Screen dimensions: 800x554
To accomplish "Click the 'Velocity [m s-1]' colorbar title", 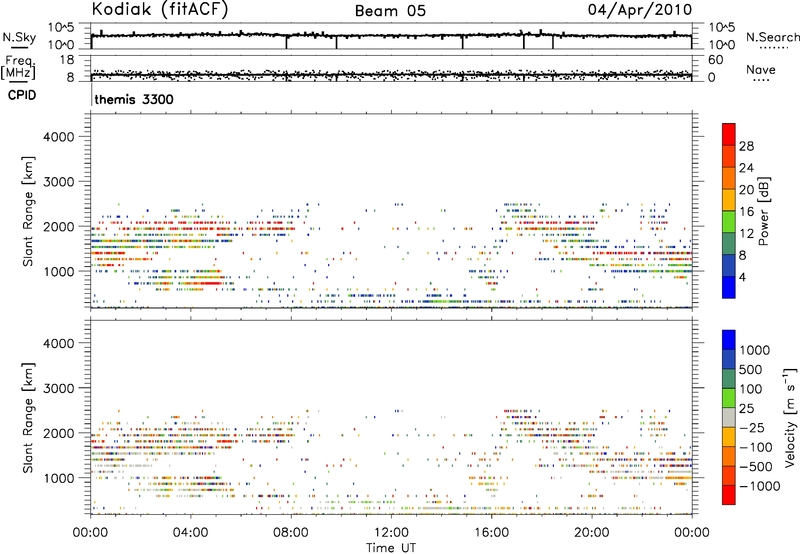I will 790,416.
